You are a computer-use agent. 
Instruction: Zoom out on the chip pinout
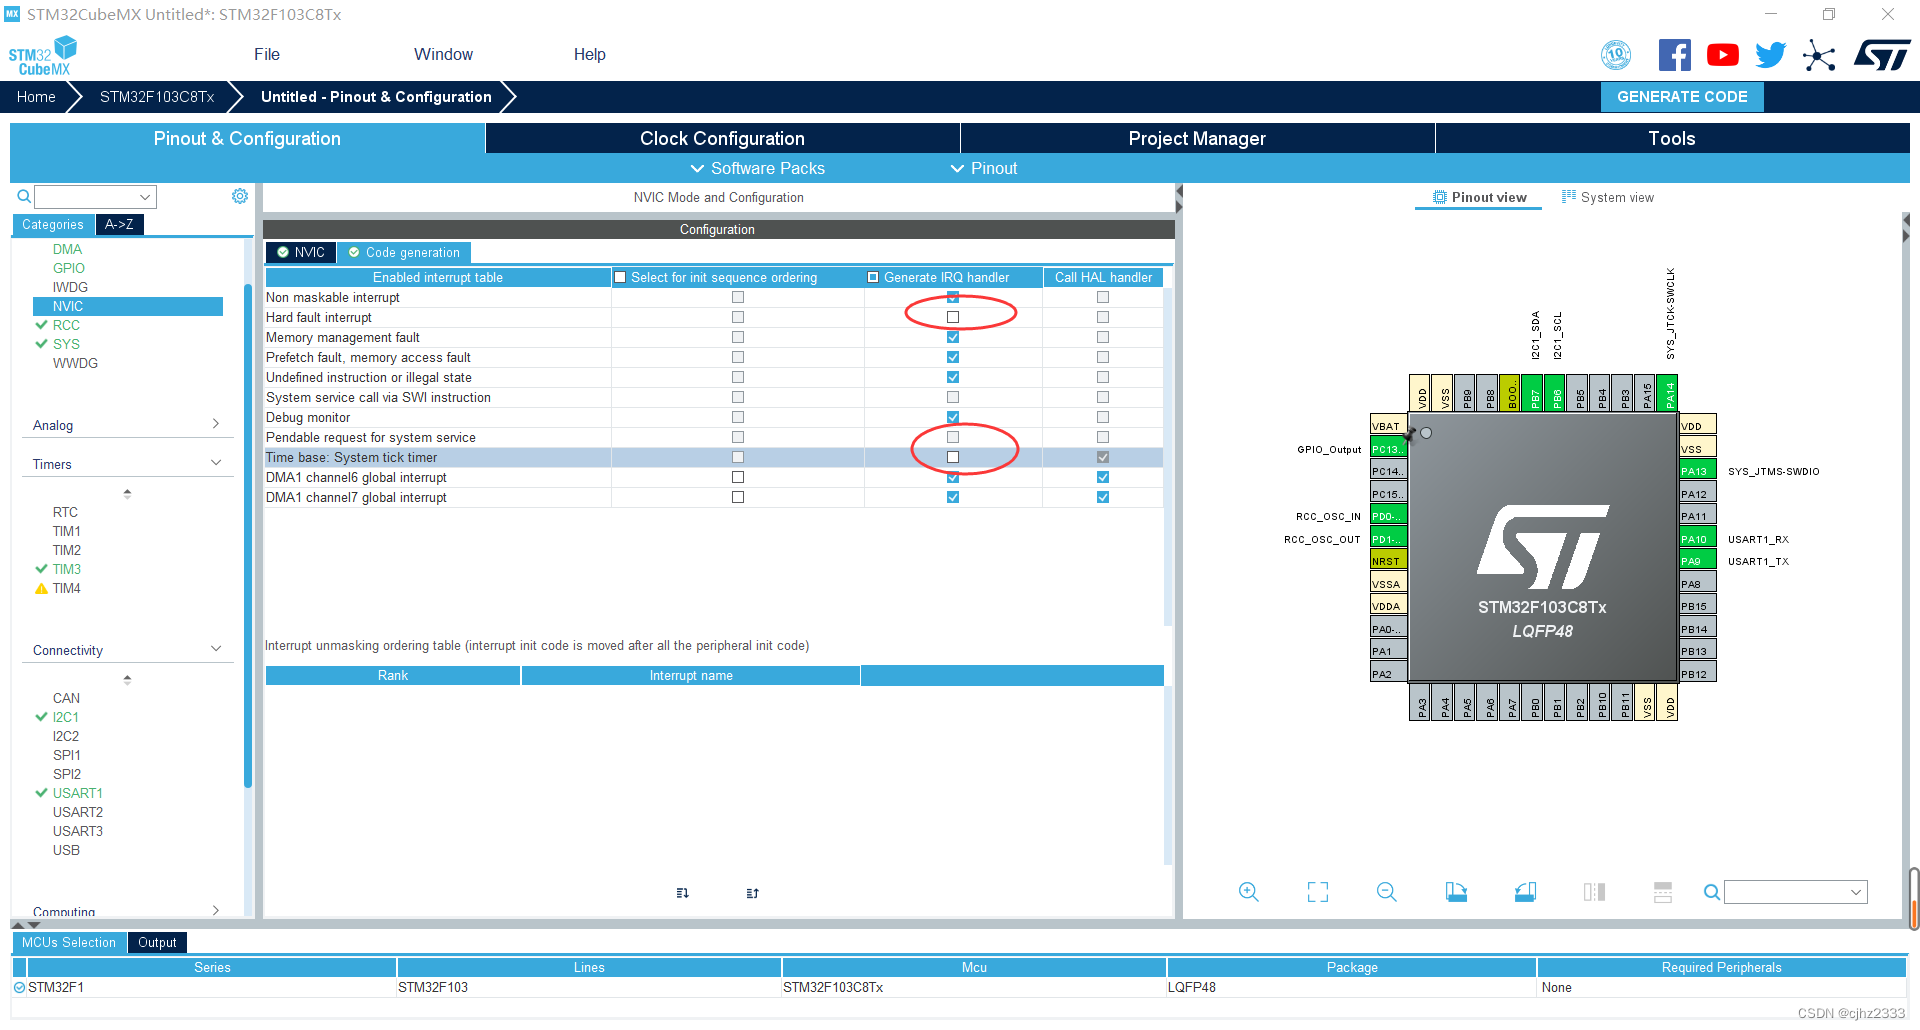point(1387,892)
